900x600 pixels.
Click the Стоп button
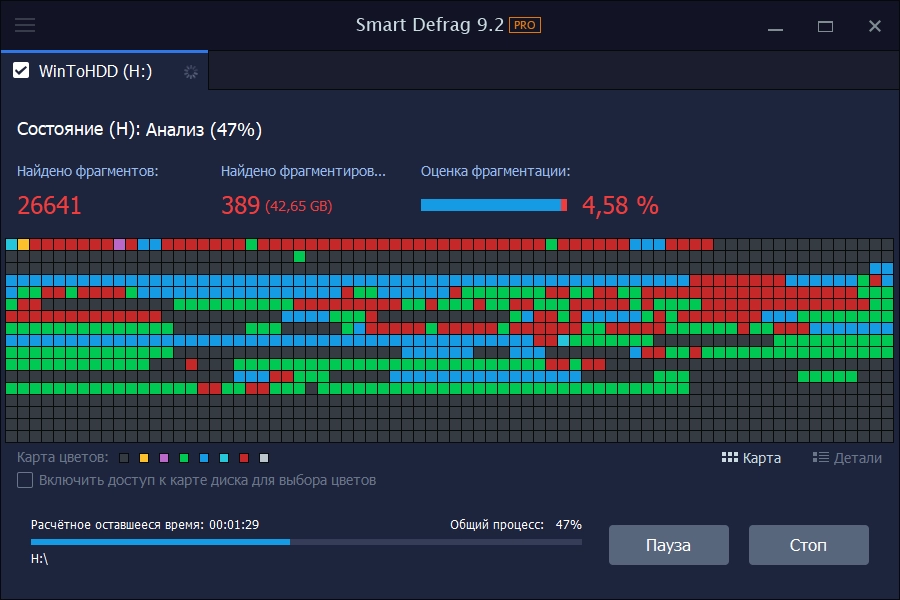(809, 545)
